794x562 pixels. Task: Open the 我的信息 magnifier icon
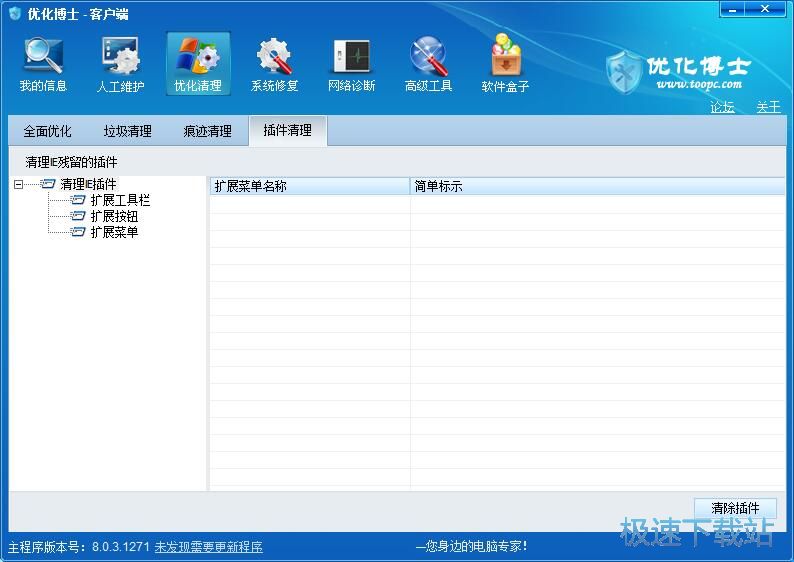pos(43,56)
